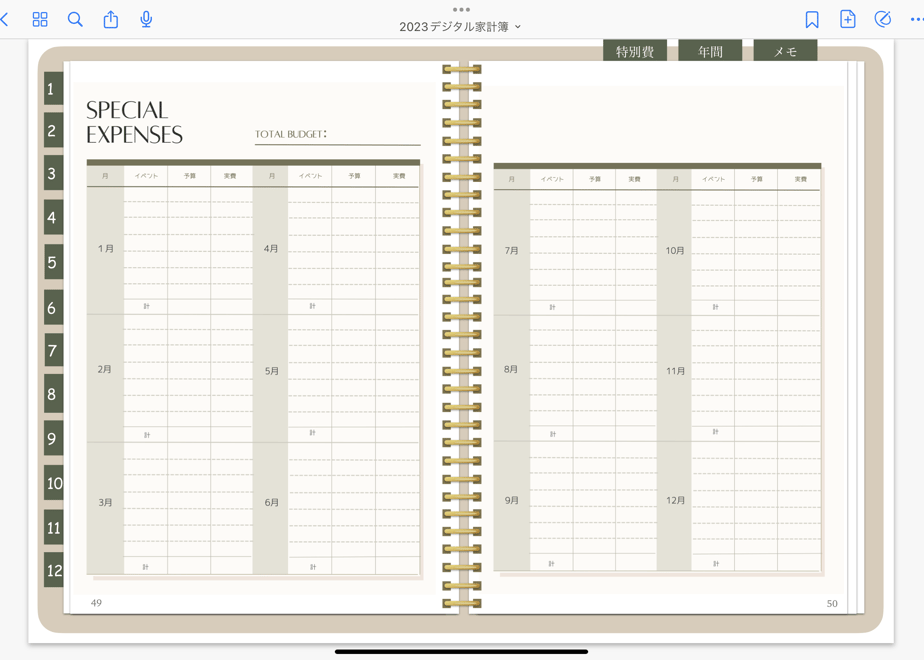
Task: Start audio recording with microphone icon
Action: (146, 19)
